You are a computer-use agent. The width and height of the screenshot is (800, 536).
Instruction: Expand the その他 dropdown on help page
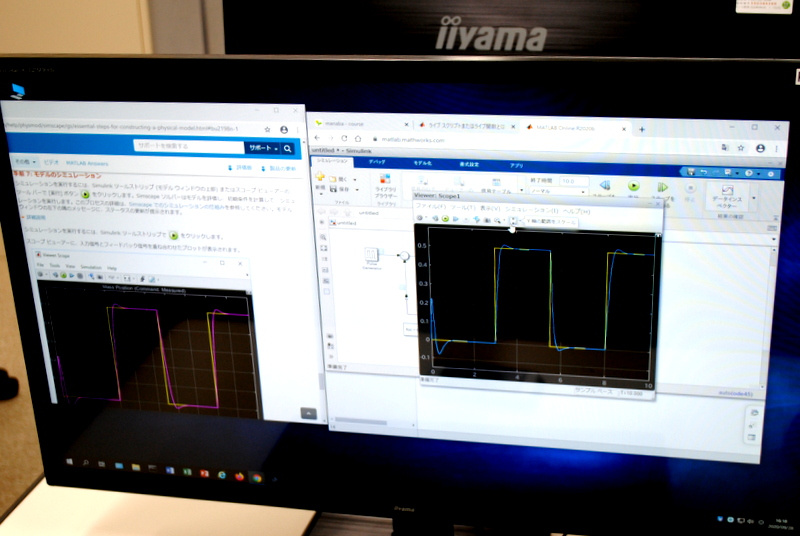(24, 161)
